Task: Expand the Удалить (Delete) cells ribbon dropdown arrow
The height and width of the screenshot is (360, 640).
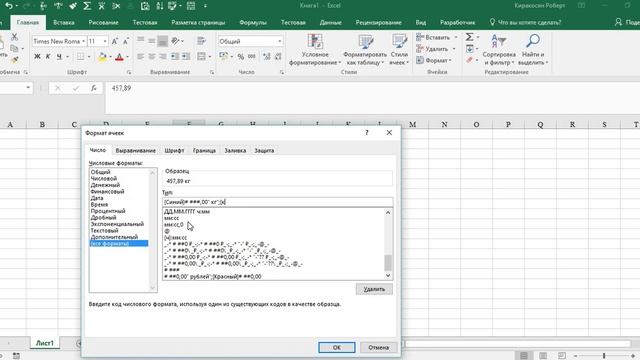Action: click(x=454, y=49)
